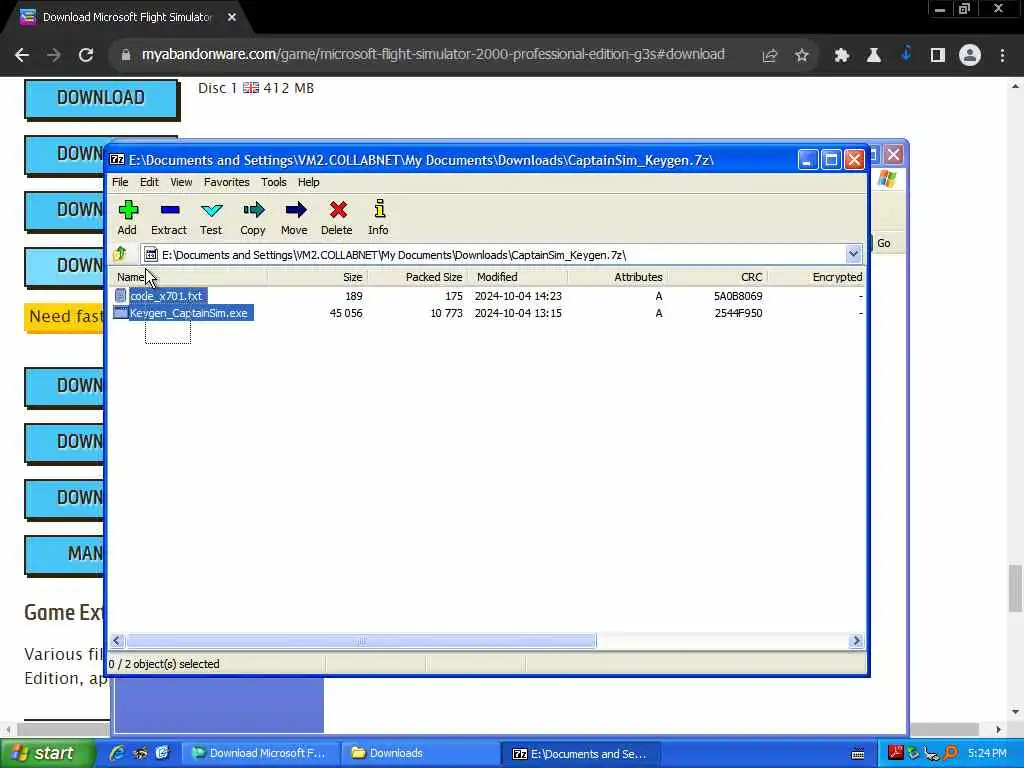Select the Download Microsoft Flight Simulator tab
1024x768 pixels.
tap(126, 17)
